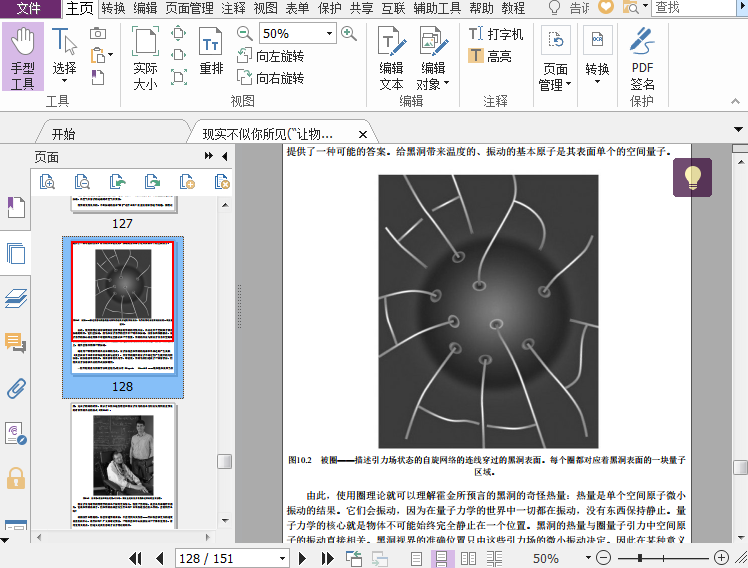Open the 注释 (Comment) ribbon tab

[x=233, y=8]
